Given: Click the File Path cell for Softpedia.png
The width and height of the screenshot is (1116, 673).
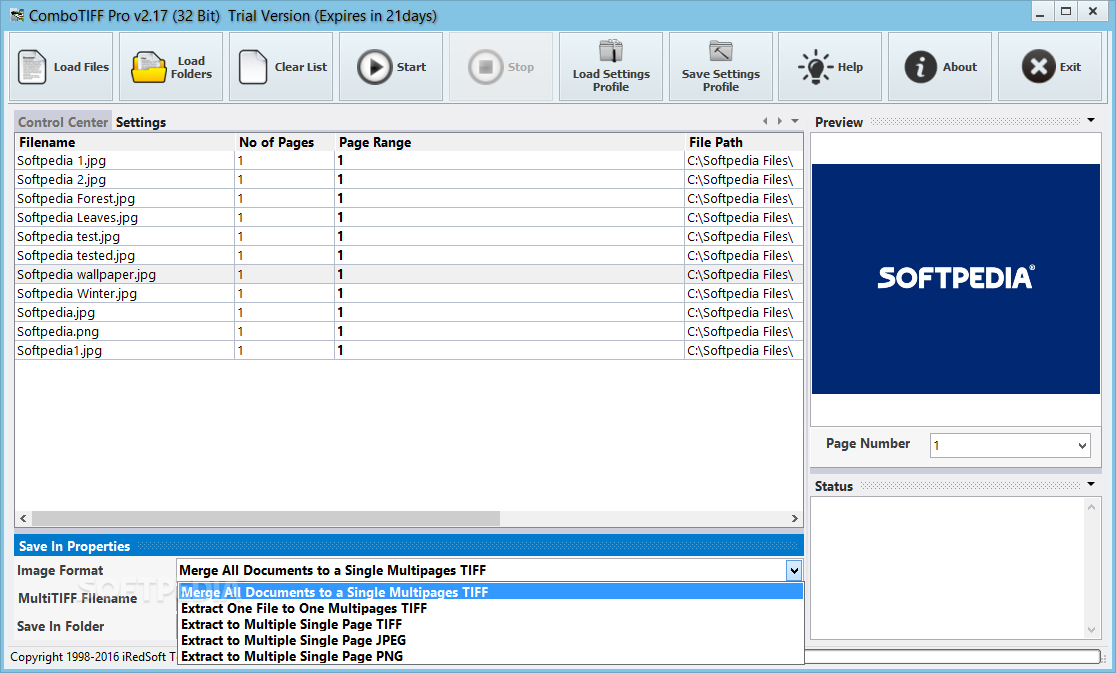Looking at the screenshot, I should tap(744, 331).
